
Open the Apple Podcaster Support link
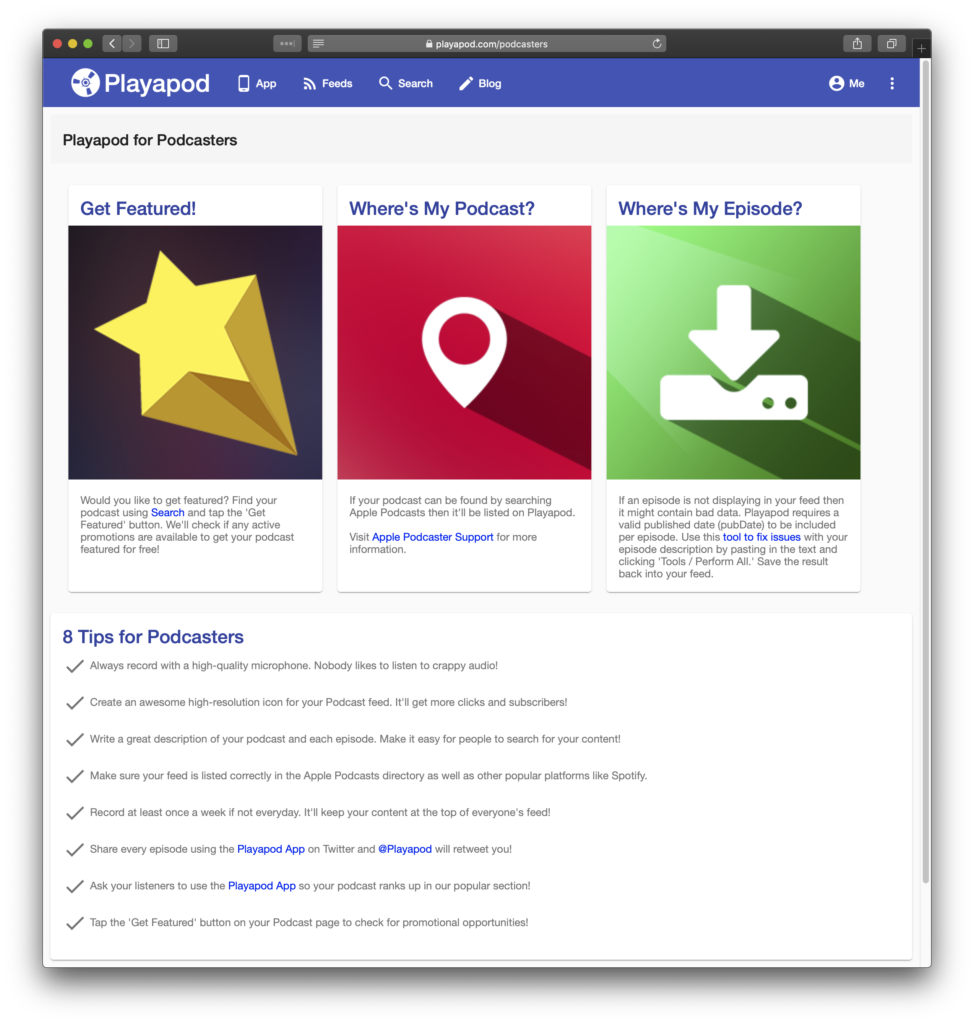[x=432, y=537]
